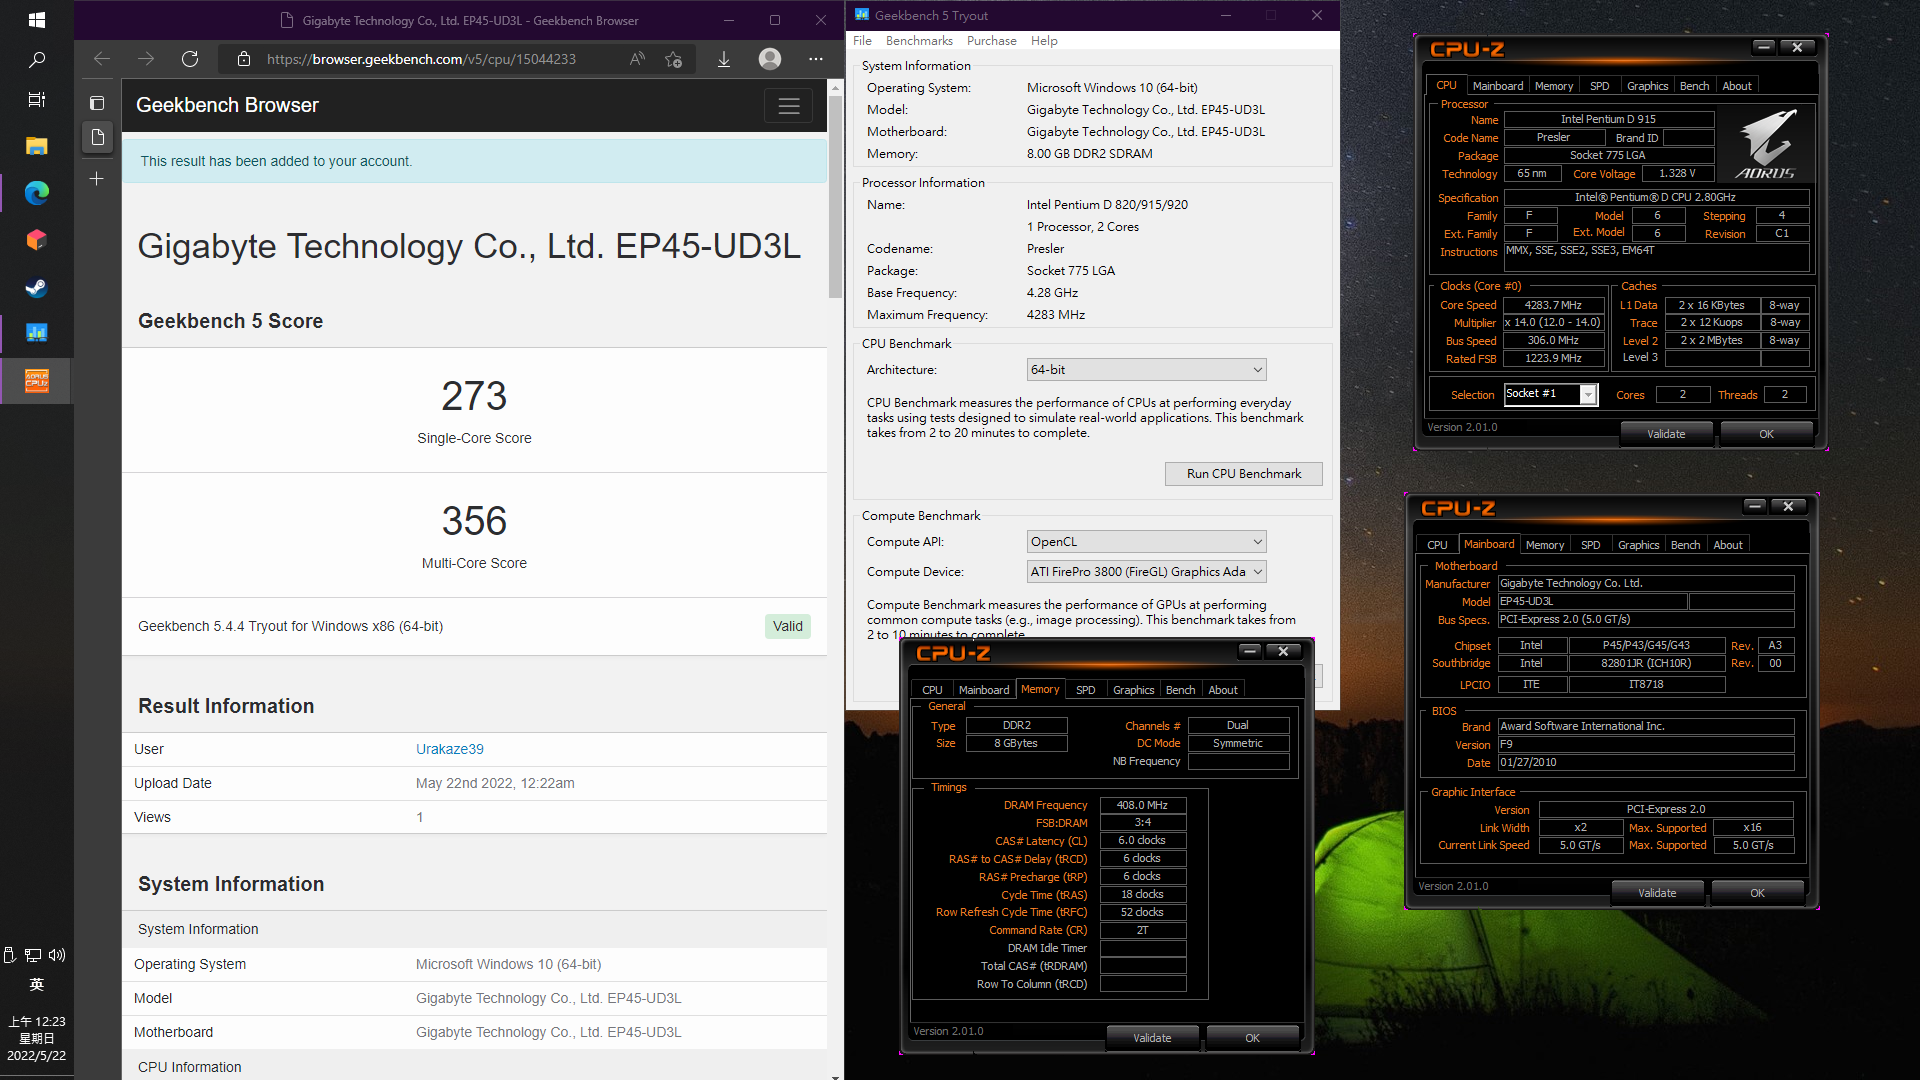Switch to Graphics tab in top CPU-Z
1920x1080 pixels.
click(1647, 86)
